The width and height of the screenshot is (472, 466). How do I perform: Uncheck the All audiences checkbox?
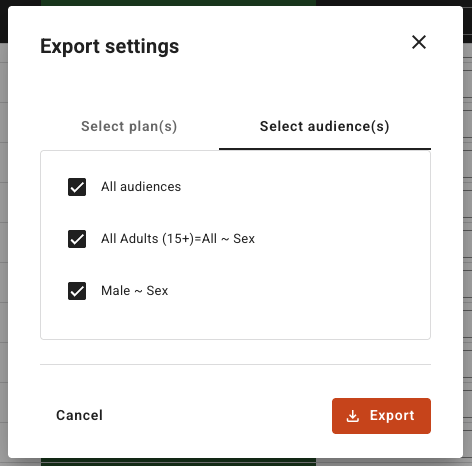pyautogui.click(x=77, y=187)
